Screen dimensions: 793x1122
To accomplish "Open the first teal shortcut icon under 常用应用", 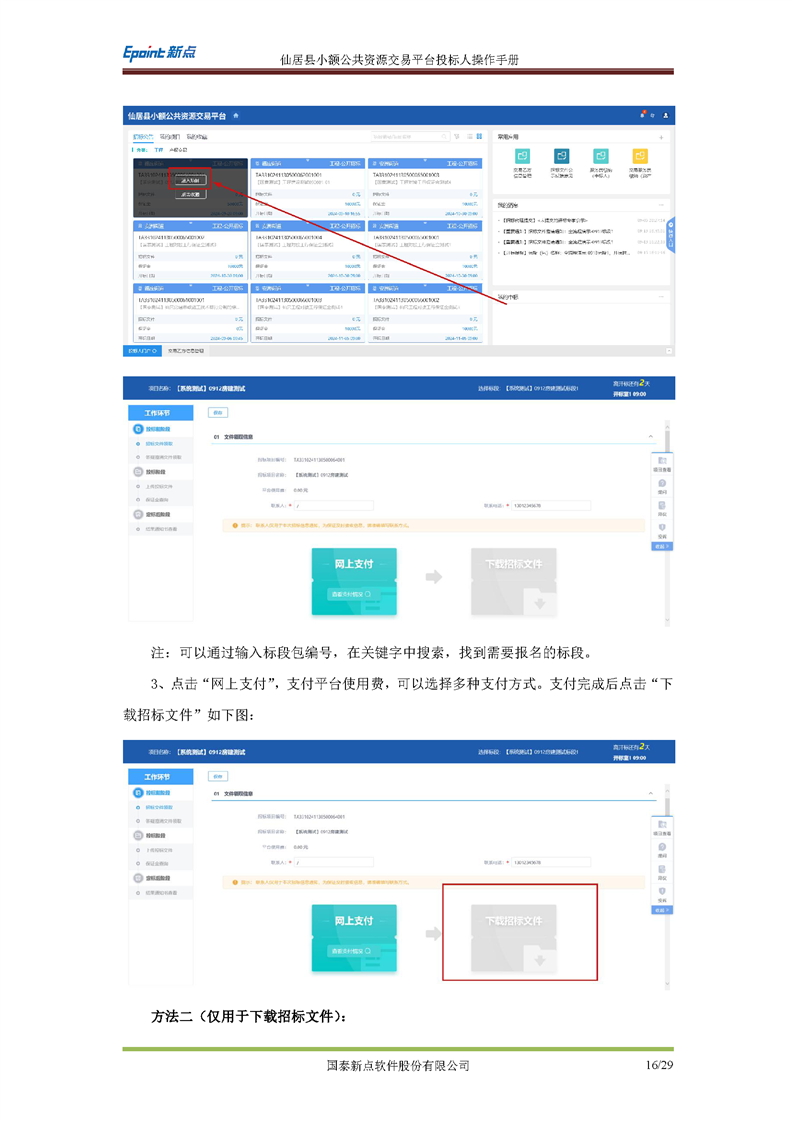I will pyautogui.click(x=522, y=156).
